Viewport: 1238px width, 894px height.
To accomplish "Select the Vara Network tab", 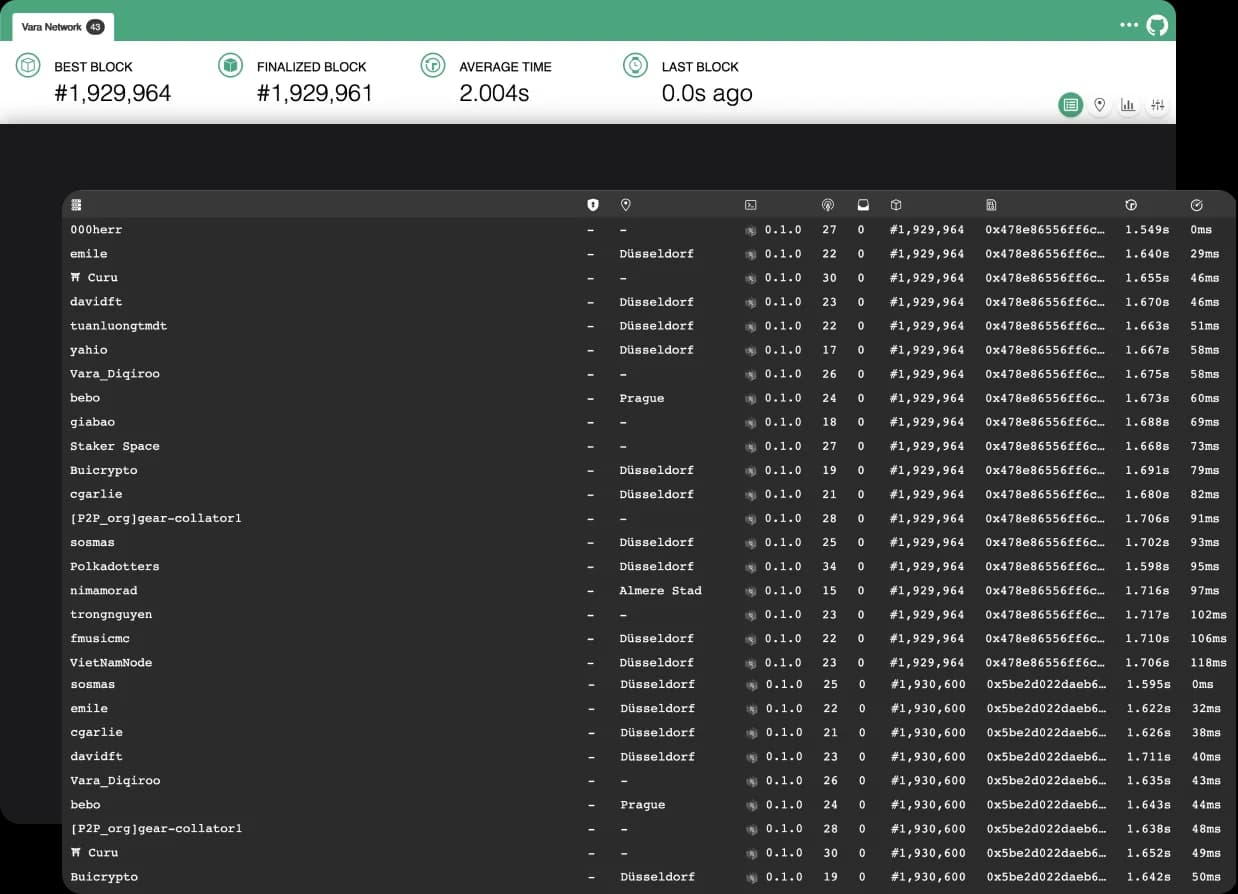I will [62, 27].
